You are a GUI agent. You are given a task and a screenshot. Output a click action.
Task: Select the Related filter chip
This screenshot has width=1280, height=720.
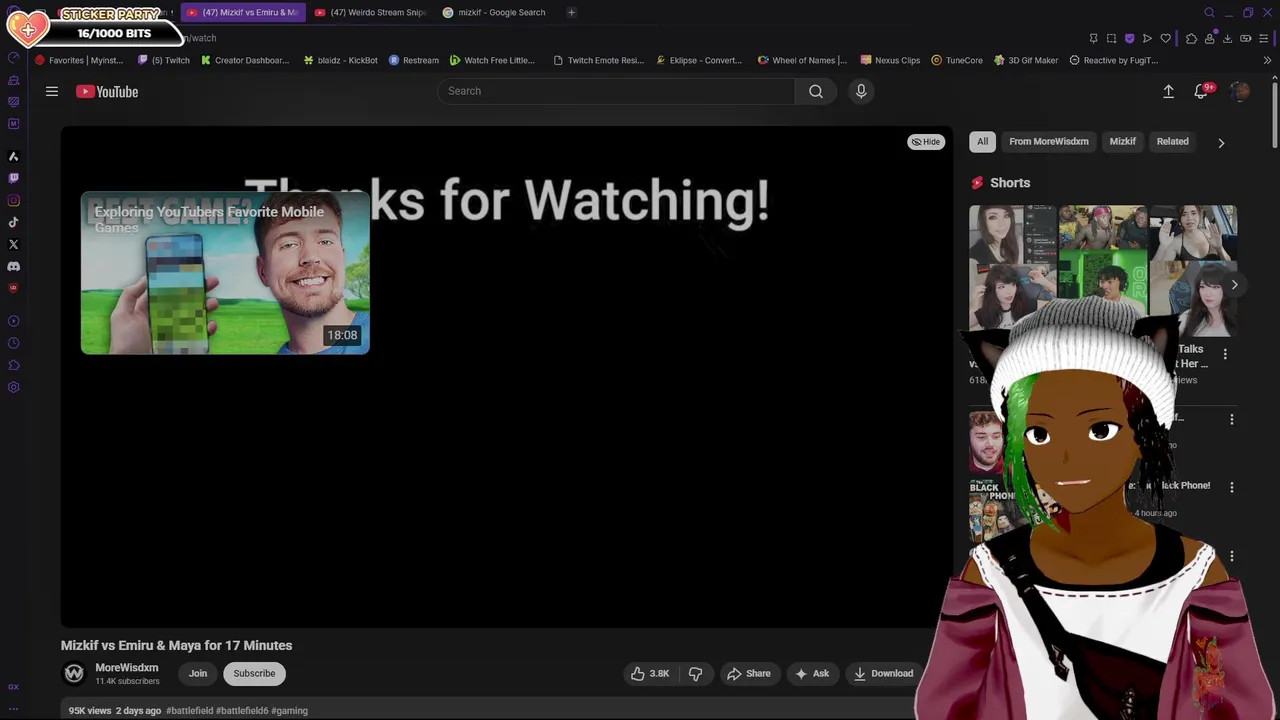click(x=1172, y=142)
